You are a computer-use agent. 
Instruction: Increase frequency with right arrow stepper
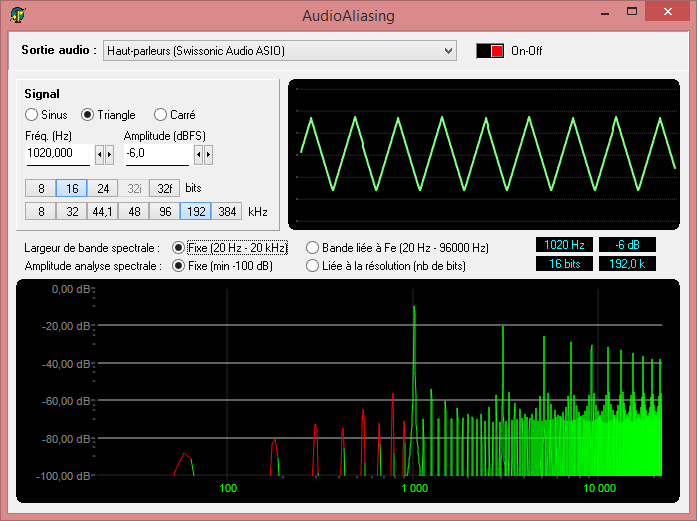point(109,154)
